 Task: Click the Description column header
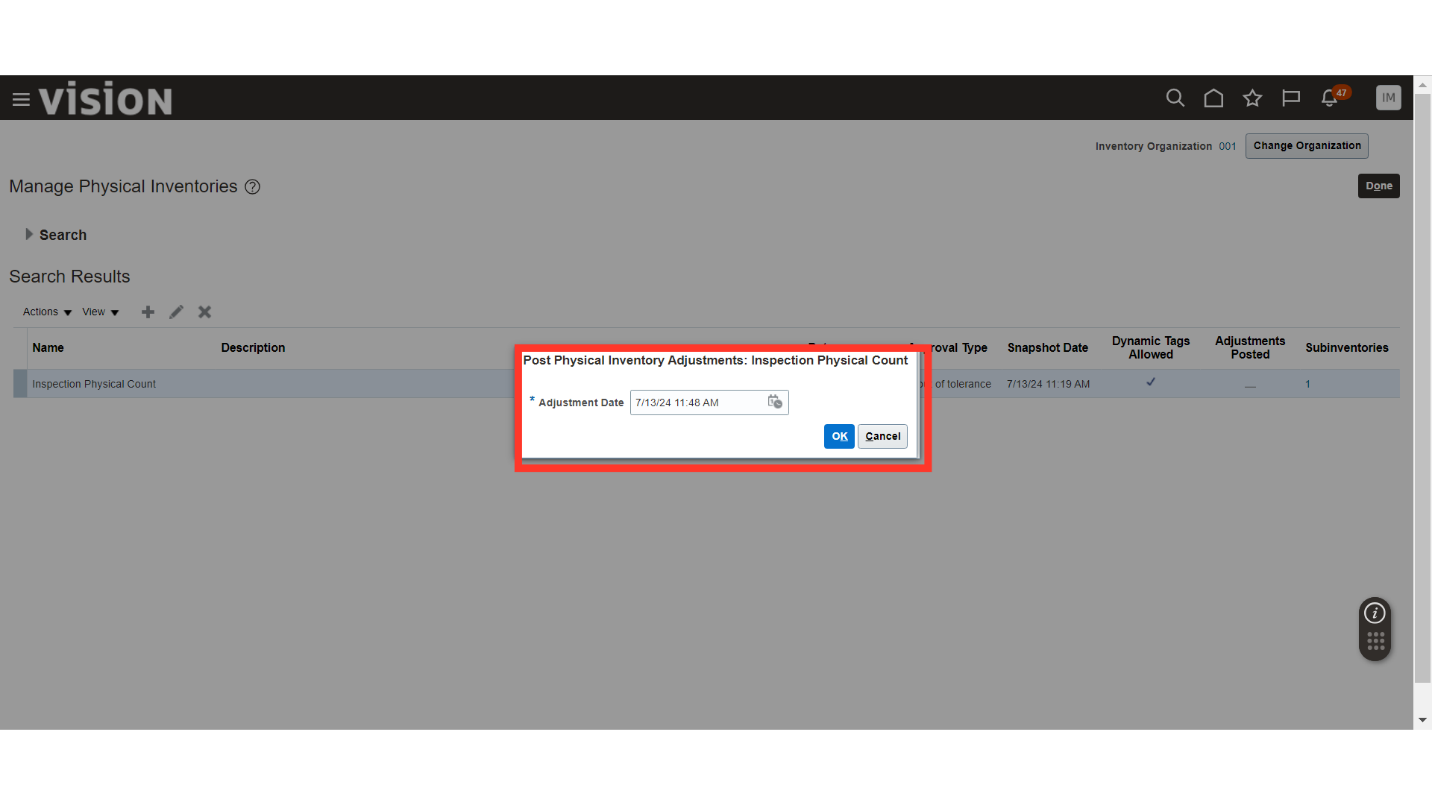point(253,348)
